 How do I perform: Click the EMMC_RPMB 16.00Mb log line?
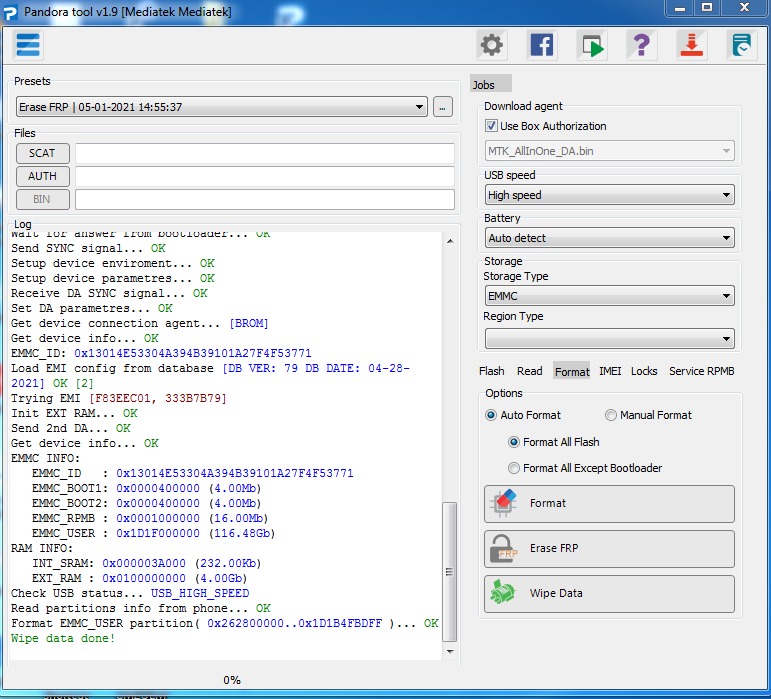tap(149, 518)
